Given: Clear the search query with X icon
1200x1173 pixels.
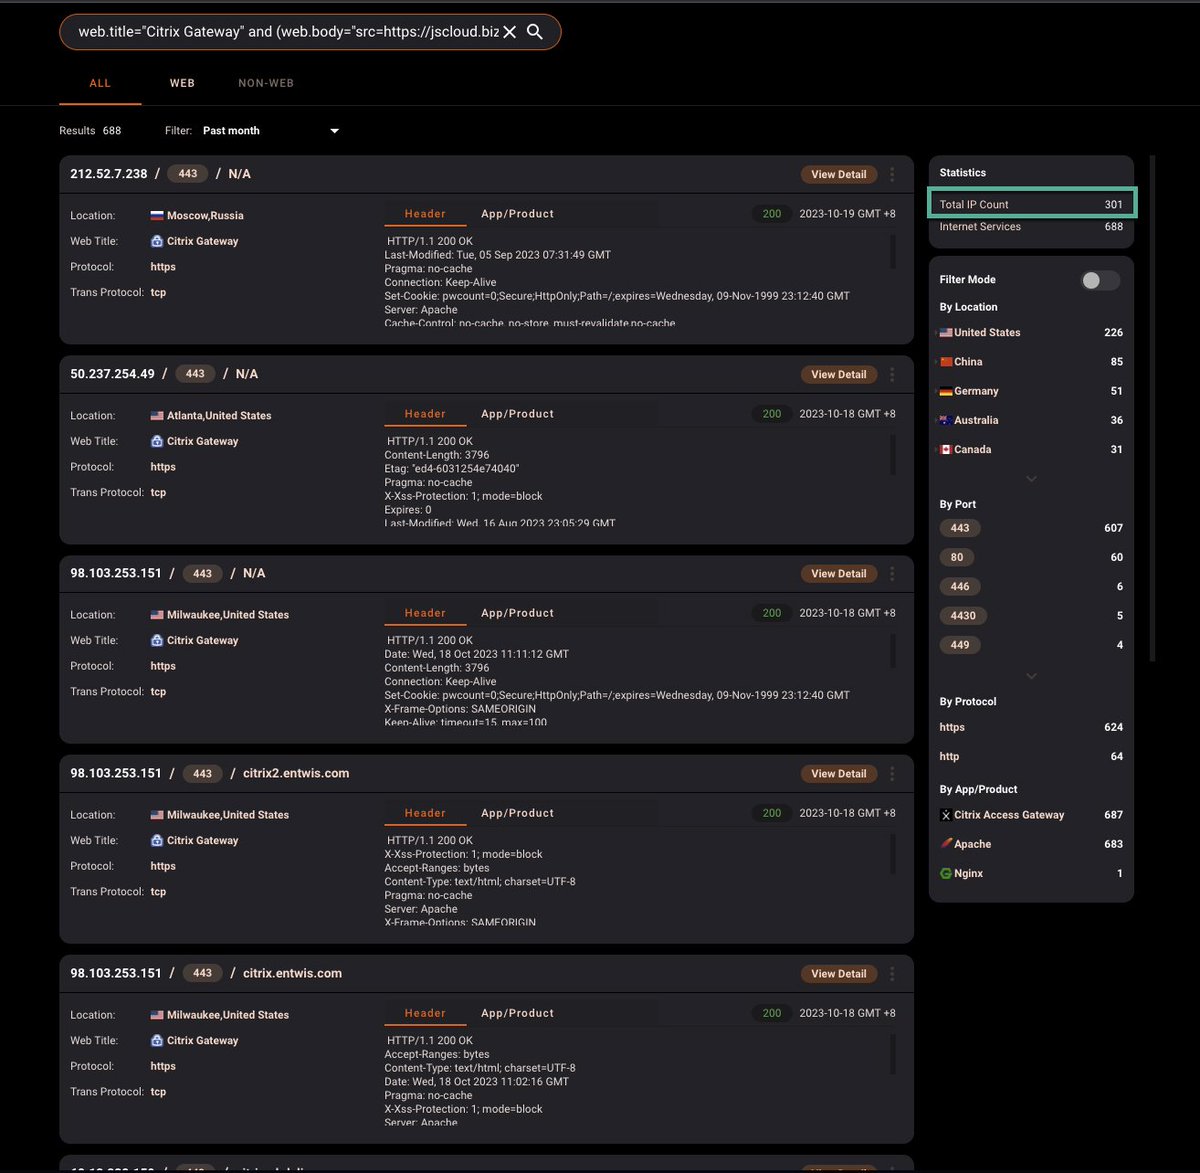Looking at the screenshot, I should [x=509, y=32].
